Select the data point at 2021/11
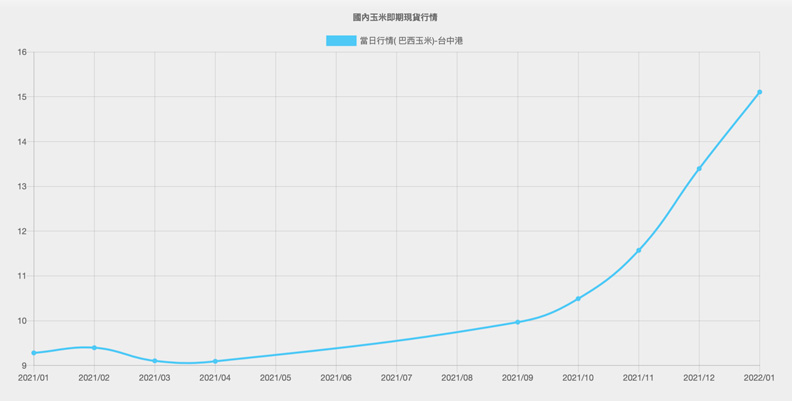Screen dimensions: 792x401 (x=638, y=250)
